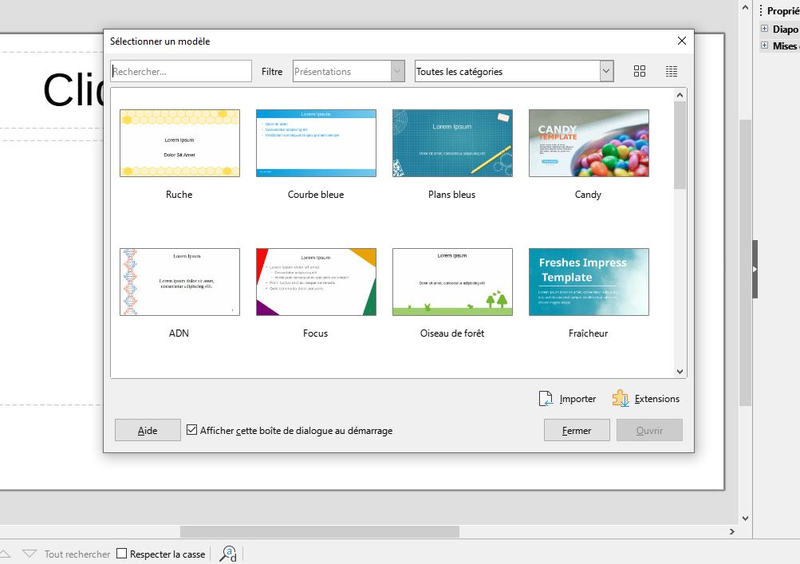Enable the 'Respecter la casse' checkbox
This screenshot has height=564, width=800.
[122, 553]
